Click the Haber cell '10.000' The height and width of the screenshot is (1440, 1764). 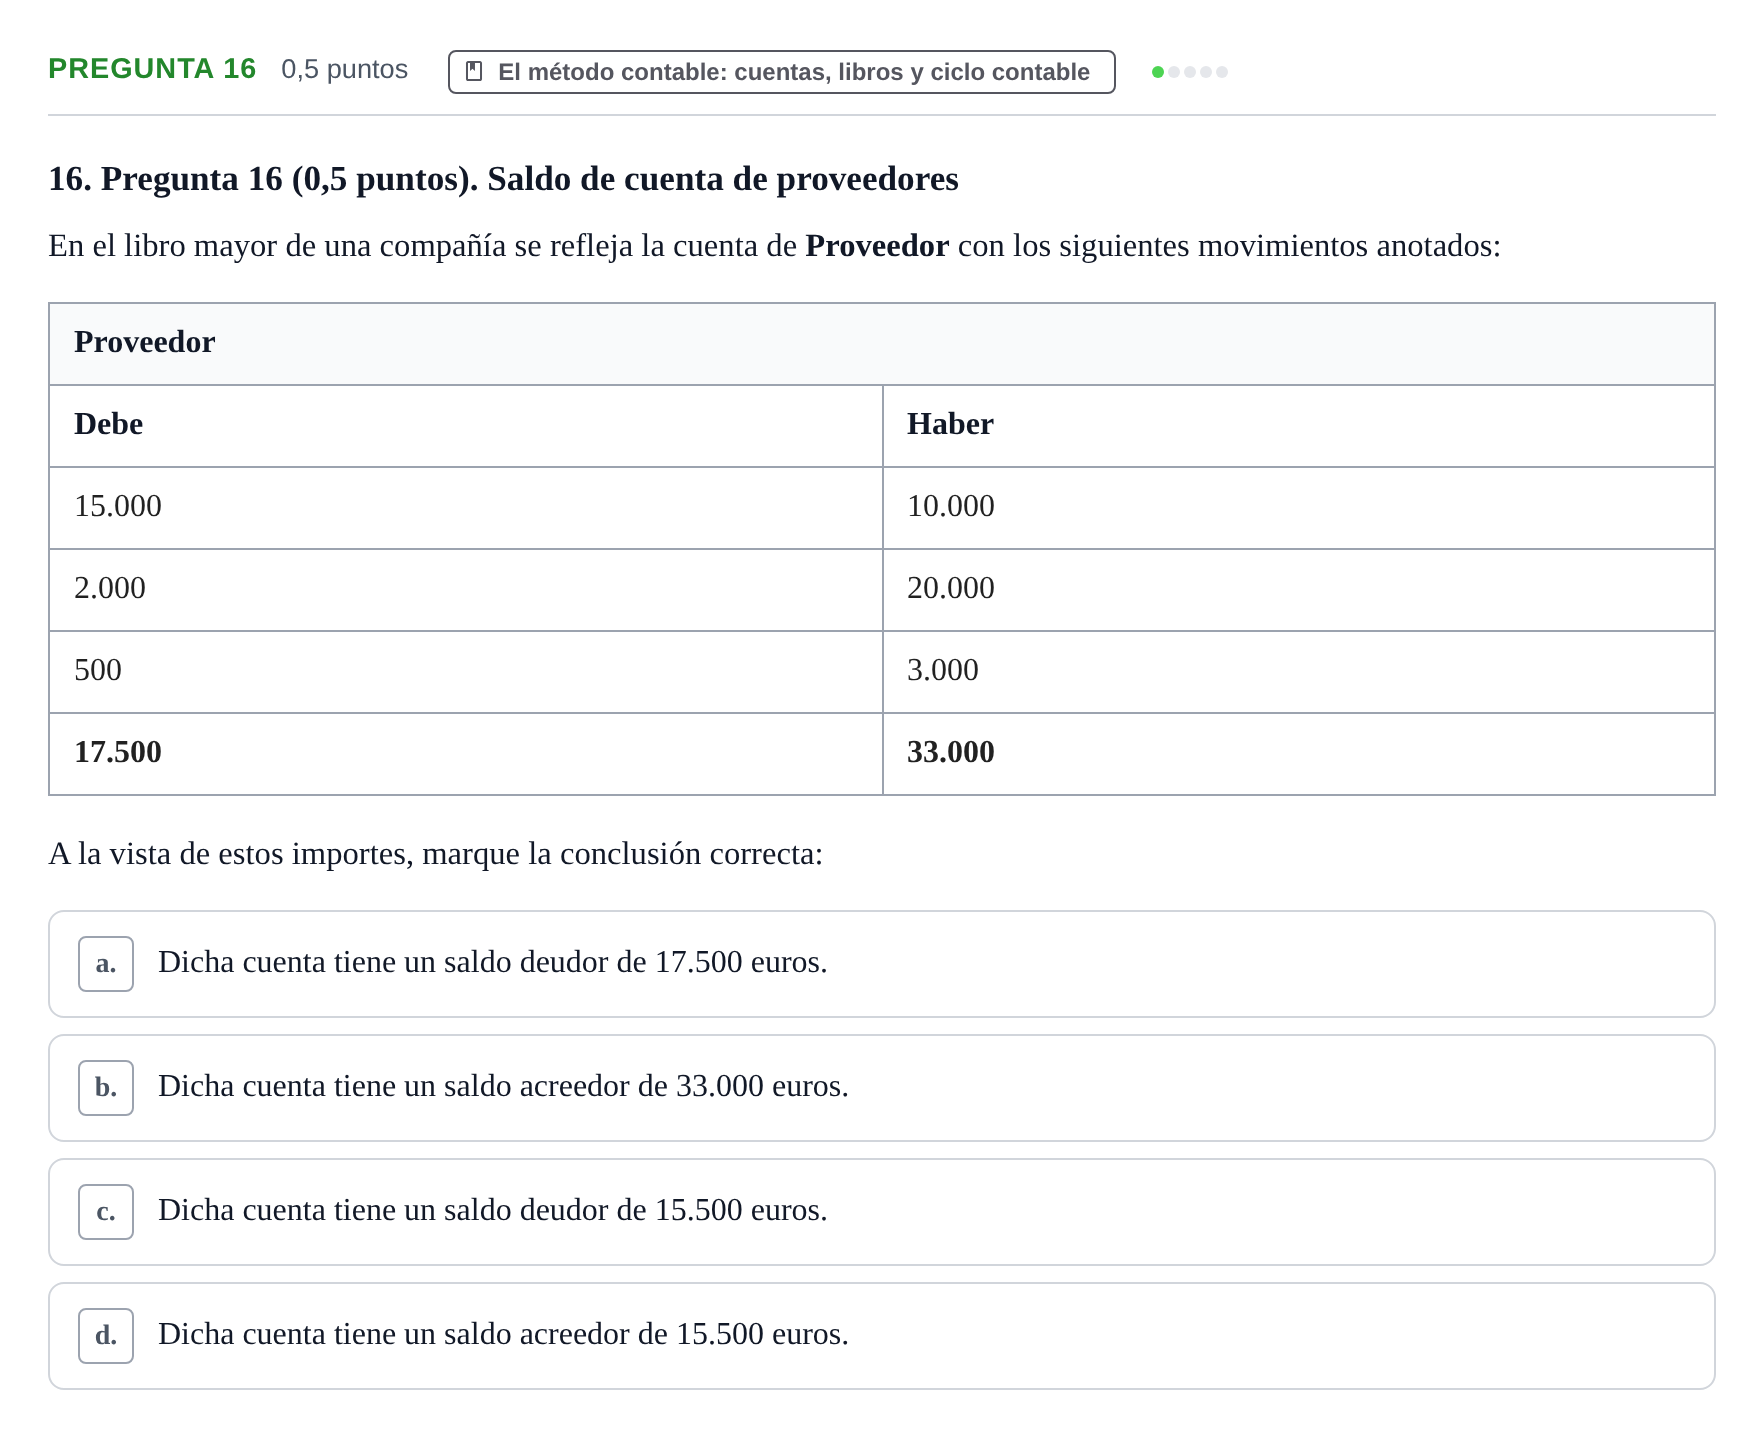(1299, 508)
